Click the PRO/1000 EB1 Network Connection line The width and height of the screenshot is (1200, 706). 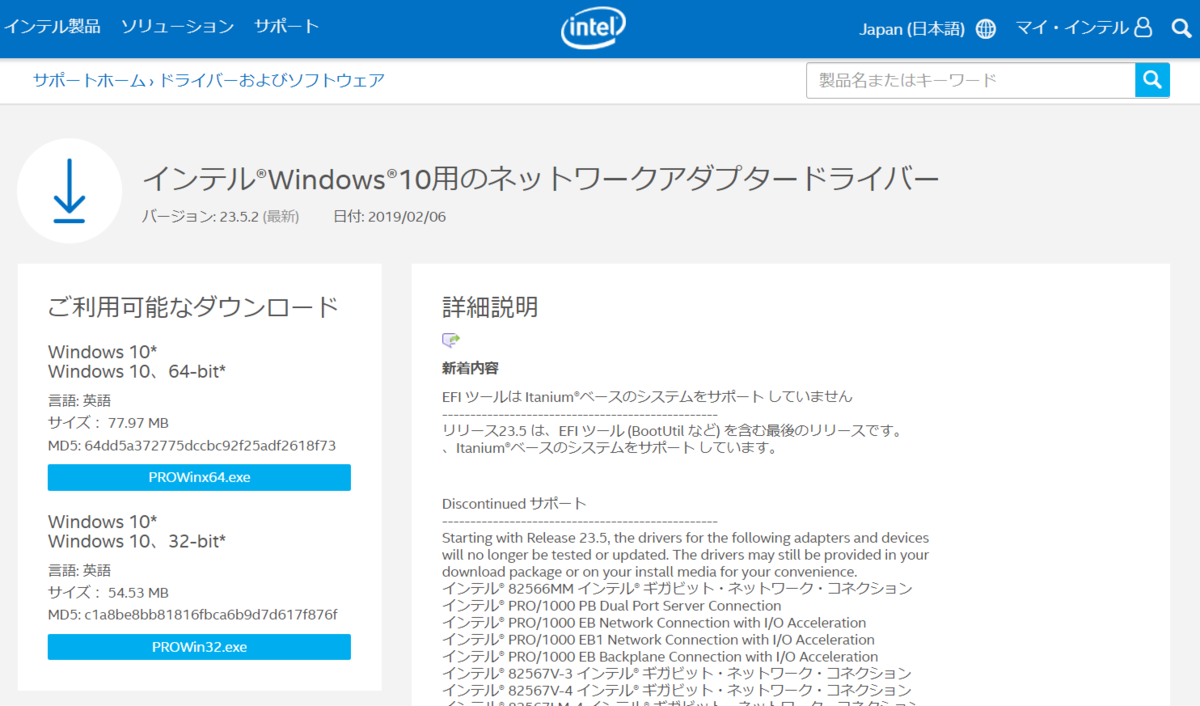click(658, 639)
